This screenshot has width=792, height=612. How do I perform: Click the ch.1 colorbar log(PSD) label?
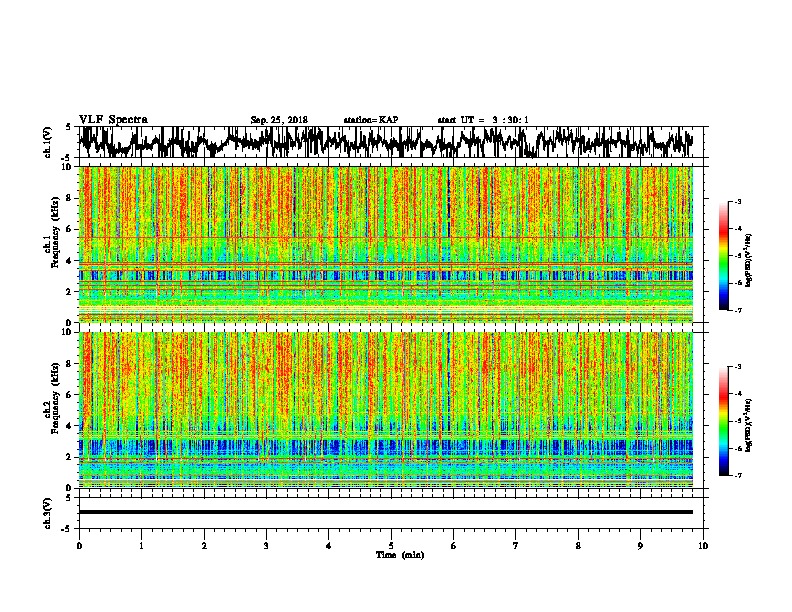tap(749, 261)
